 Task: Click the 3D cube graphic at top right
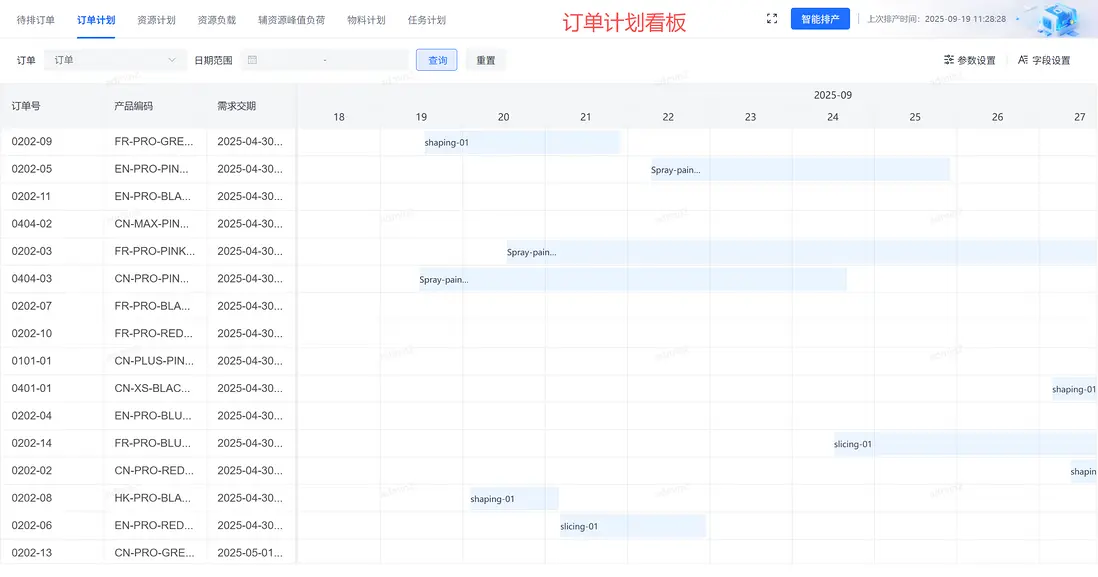(1058, 19)
